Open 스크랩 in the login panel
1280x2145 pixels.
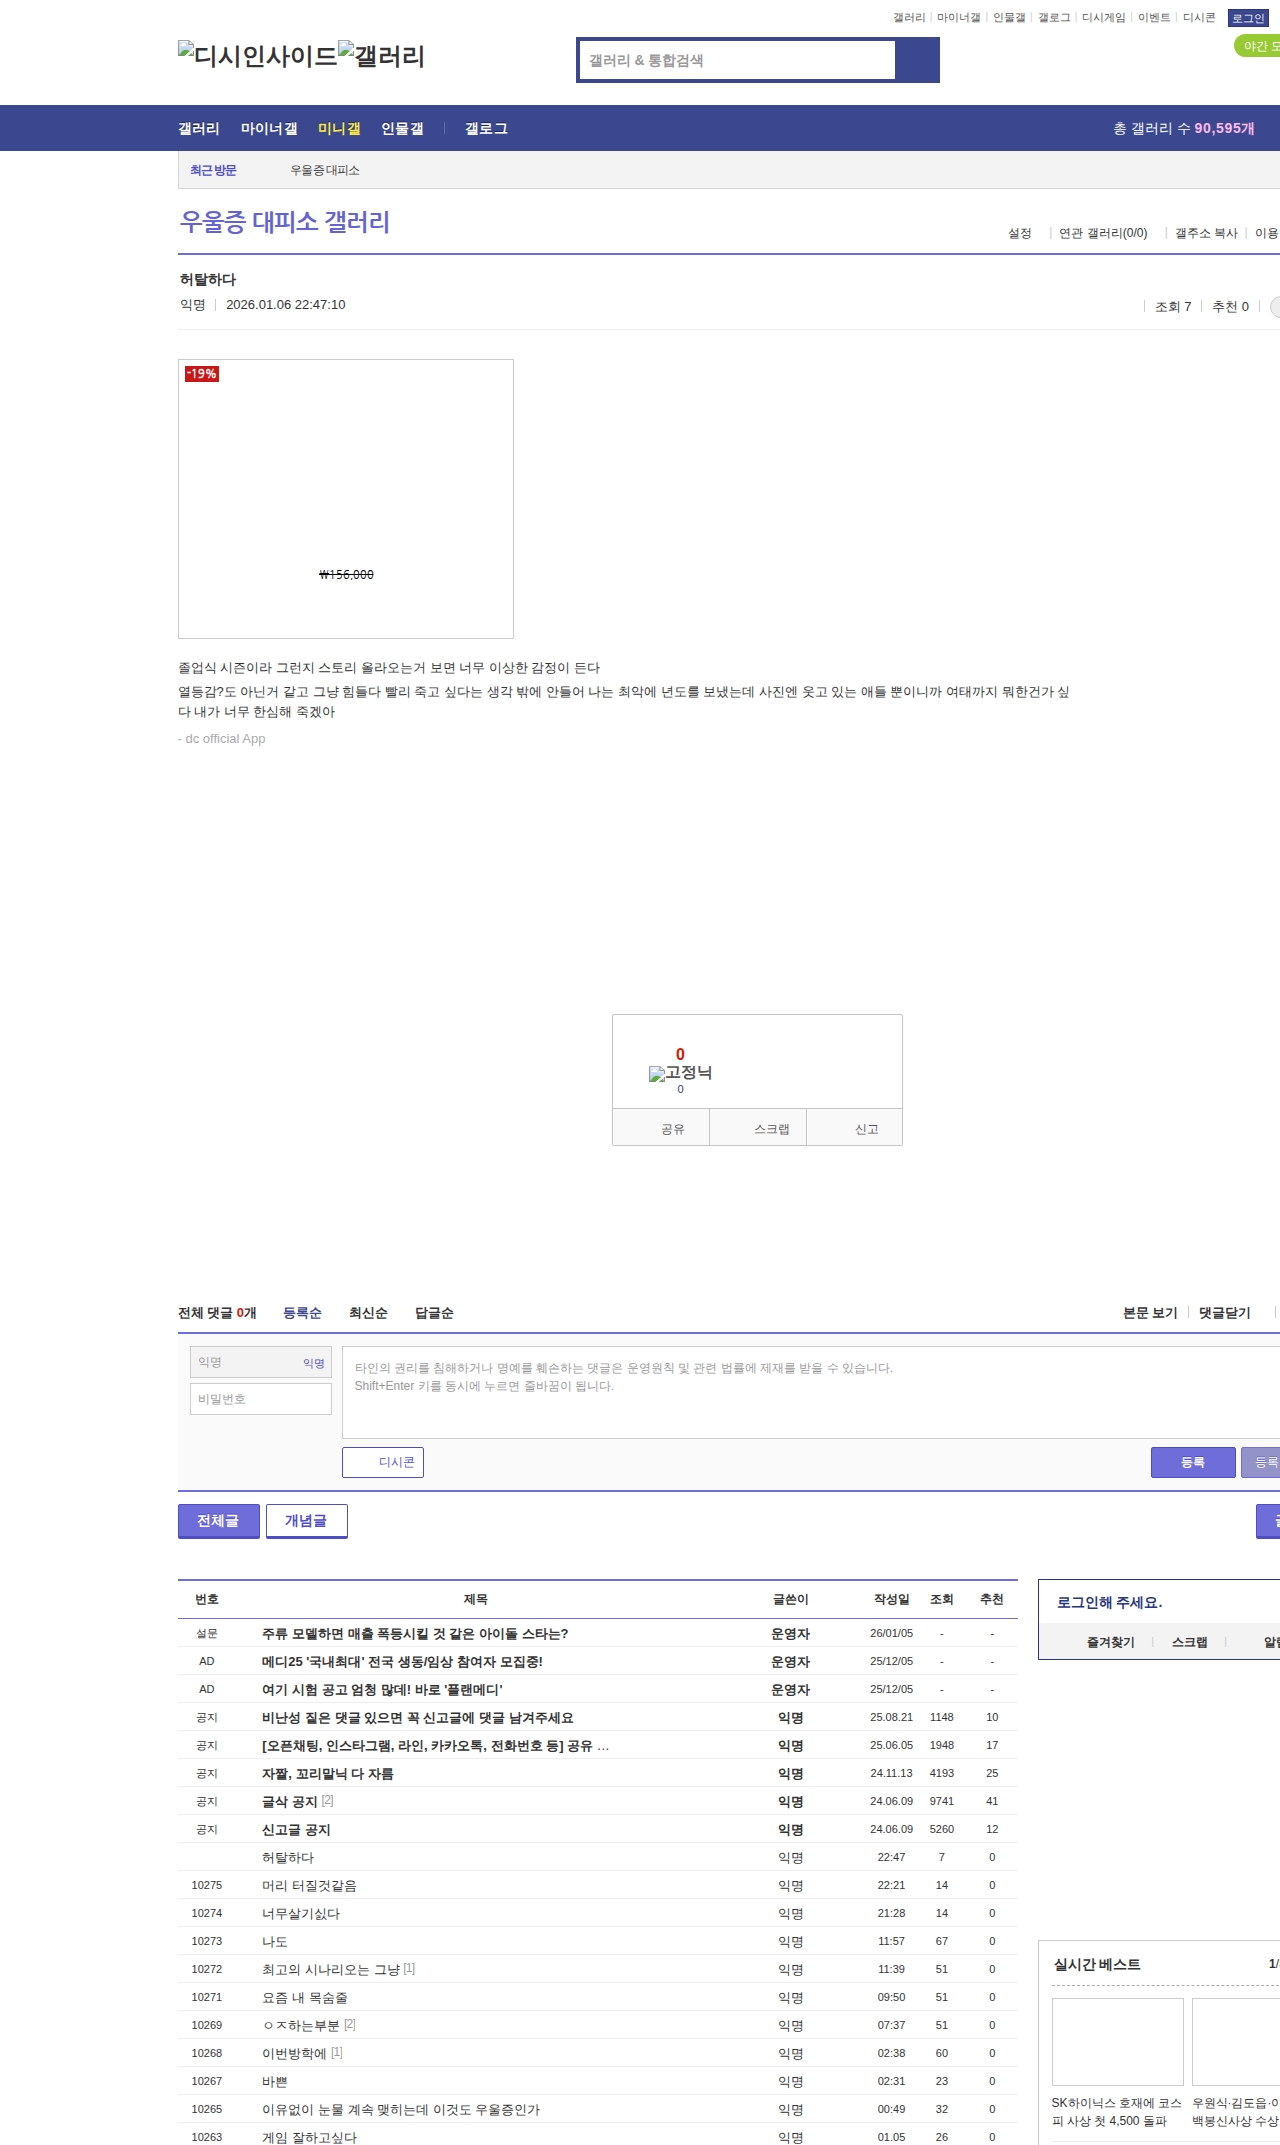(1190, 1642)
